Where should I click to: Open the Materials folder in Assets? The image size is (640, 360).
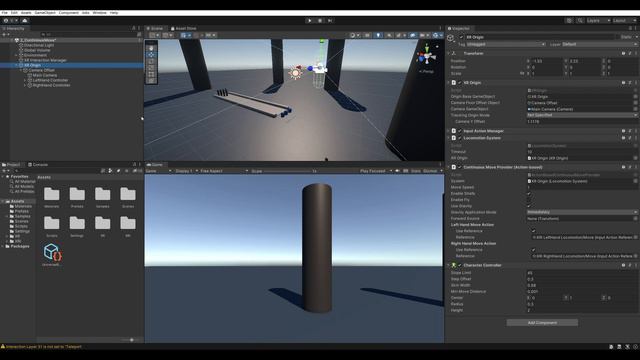[52, 194]
